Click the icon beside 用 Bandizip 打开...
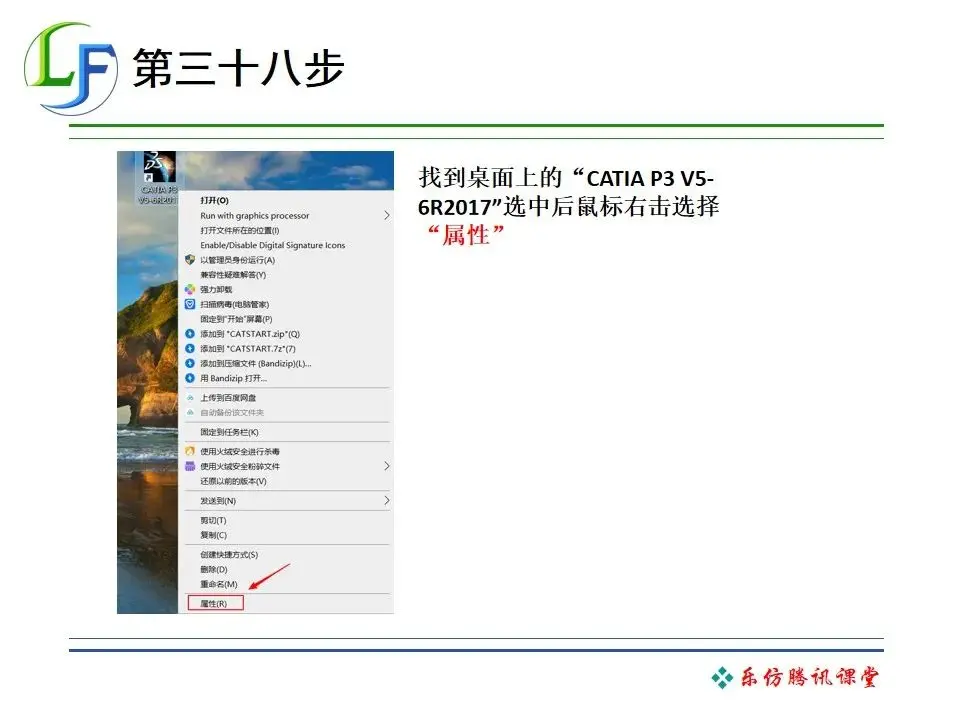The height and width of the screenshot is (720, 960). click(x=190, y=378)
